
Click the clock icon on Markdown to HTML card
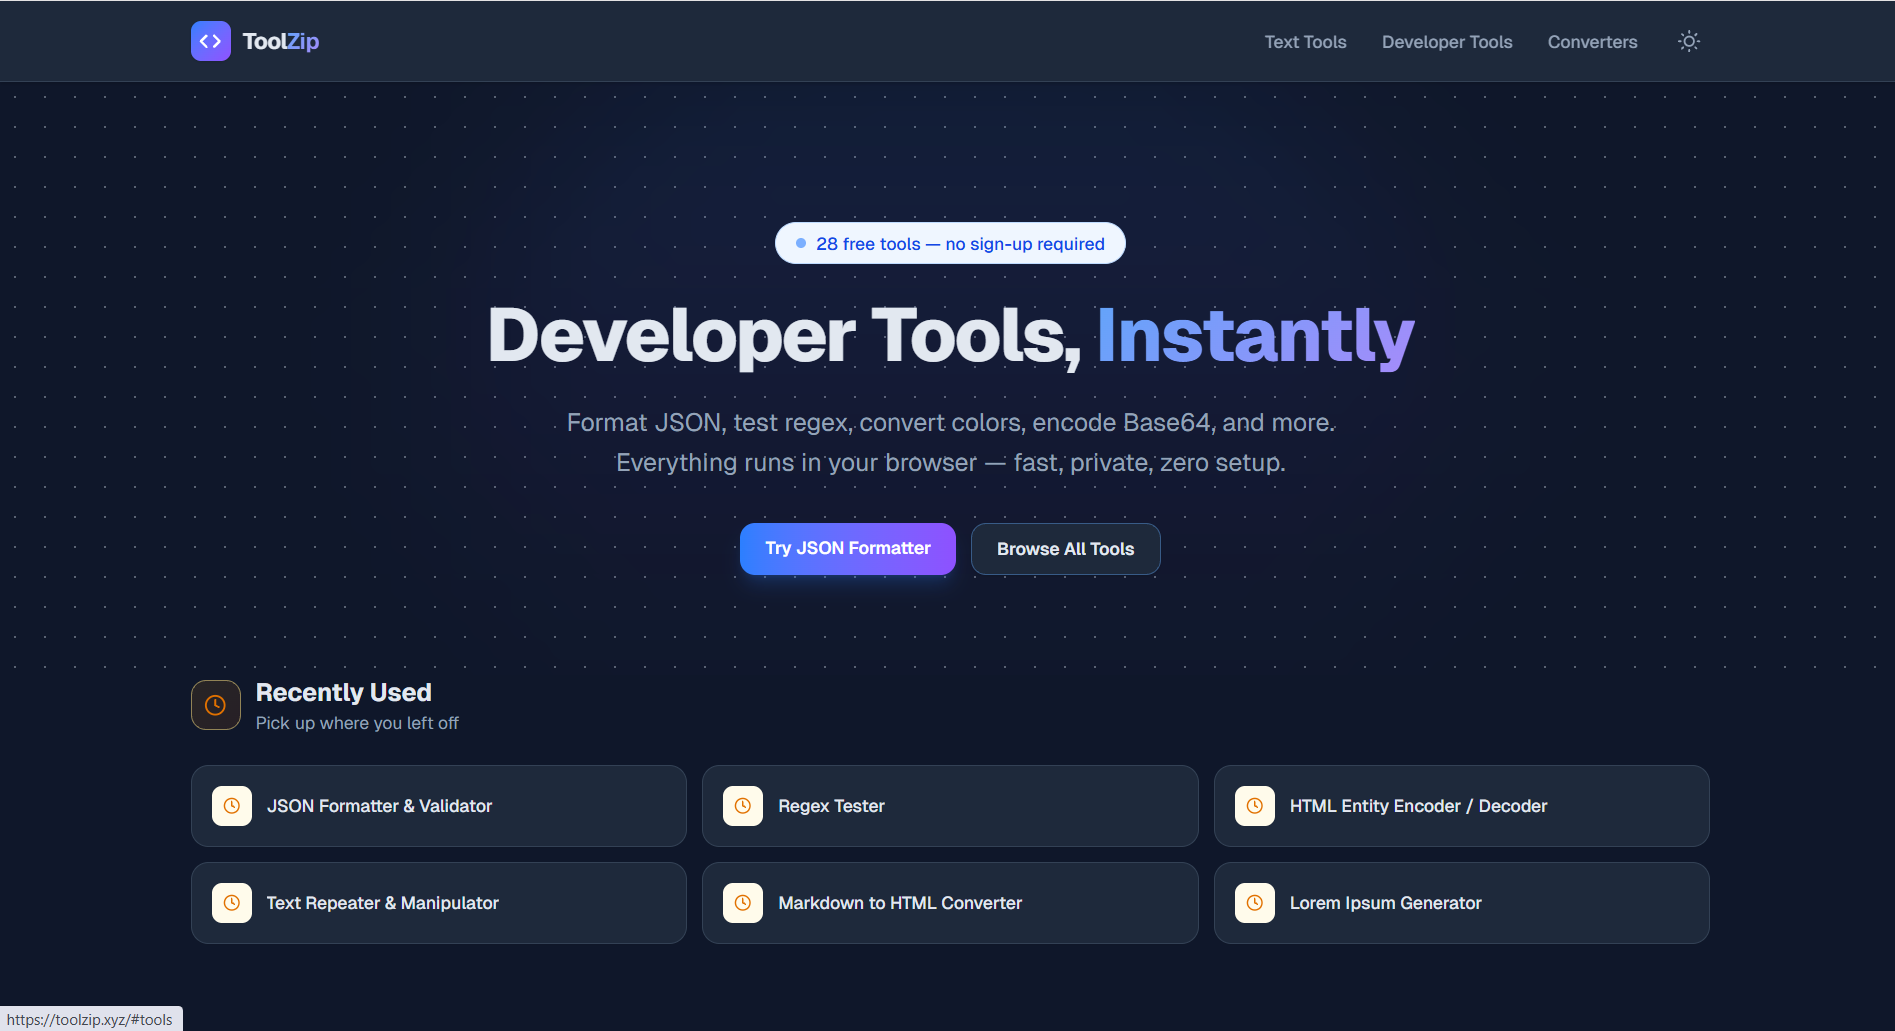pos(743,903)
